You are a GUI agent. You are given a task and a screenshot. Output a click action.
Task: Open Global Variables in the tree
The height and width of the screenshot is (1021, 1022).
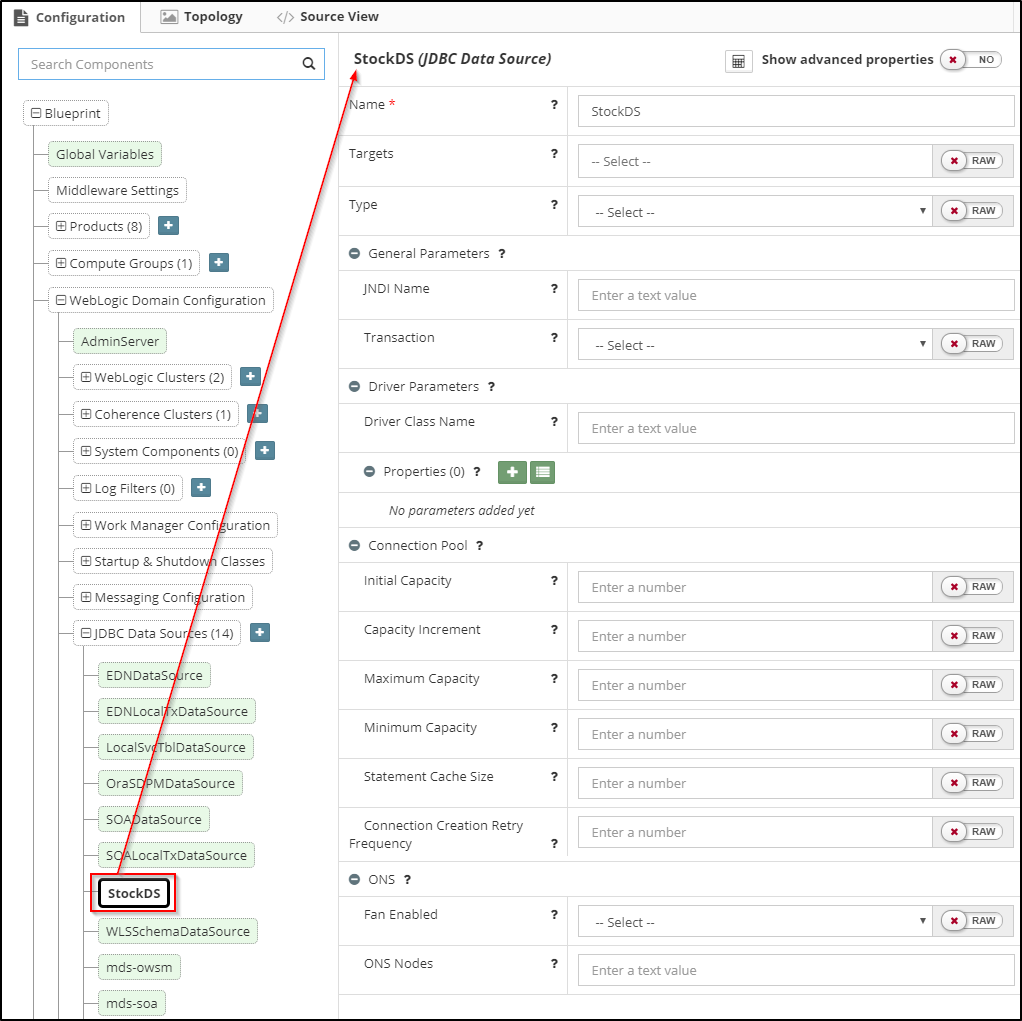(x=105, y=154)
